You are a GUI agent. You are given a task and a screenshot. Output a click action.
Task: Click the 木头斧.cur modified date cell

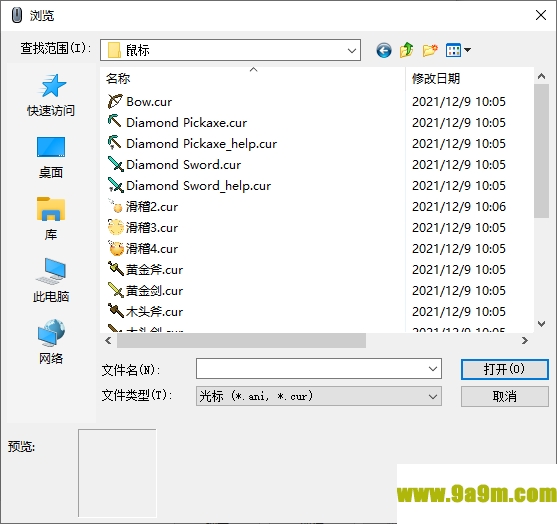459,311
